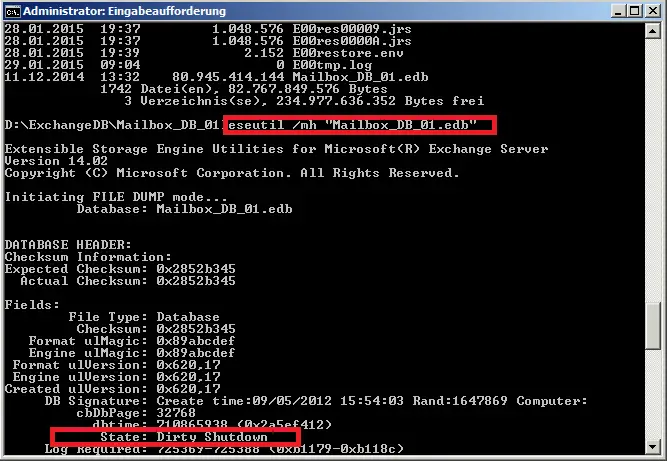Click the dbtime value 710865938

point(192,425)
